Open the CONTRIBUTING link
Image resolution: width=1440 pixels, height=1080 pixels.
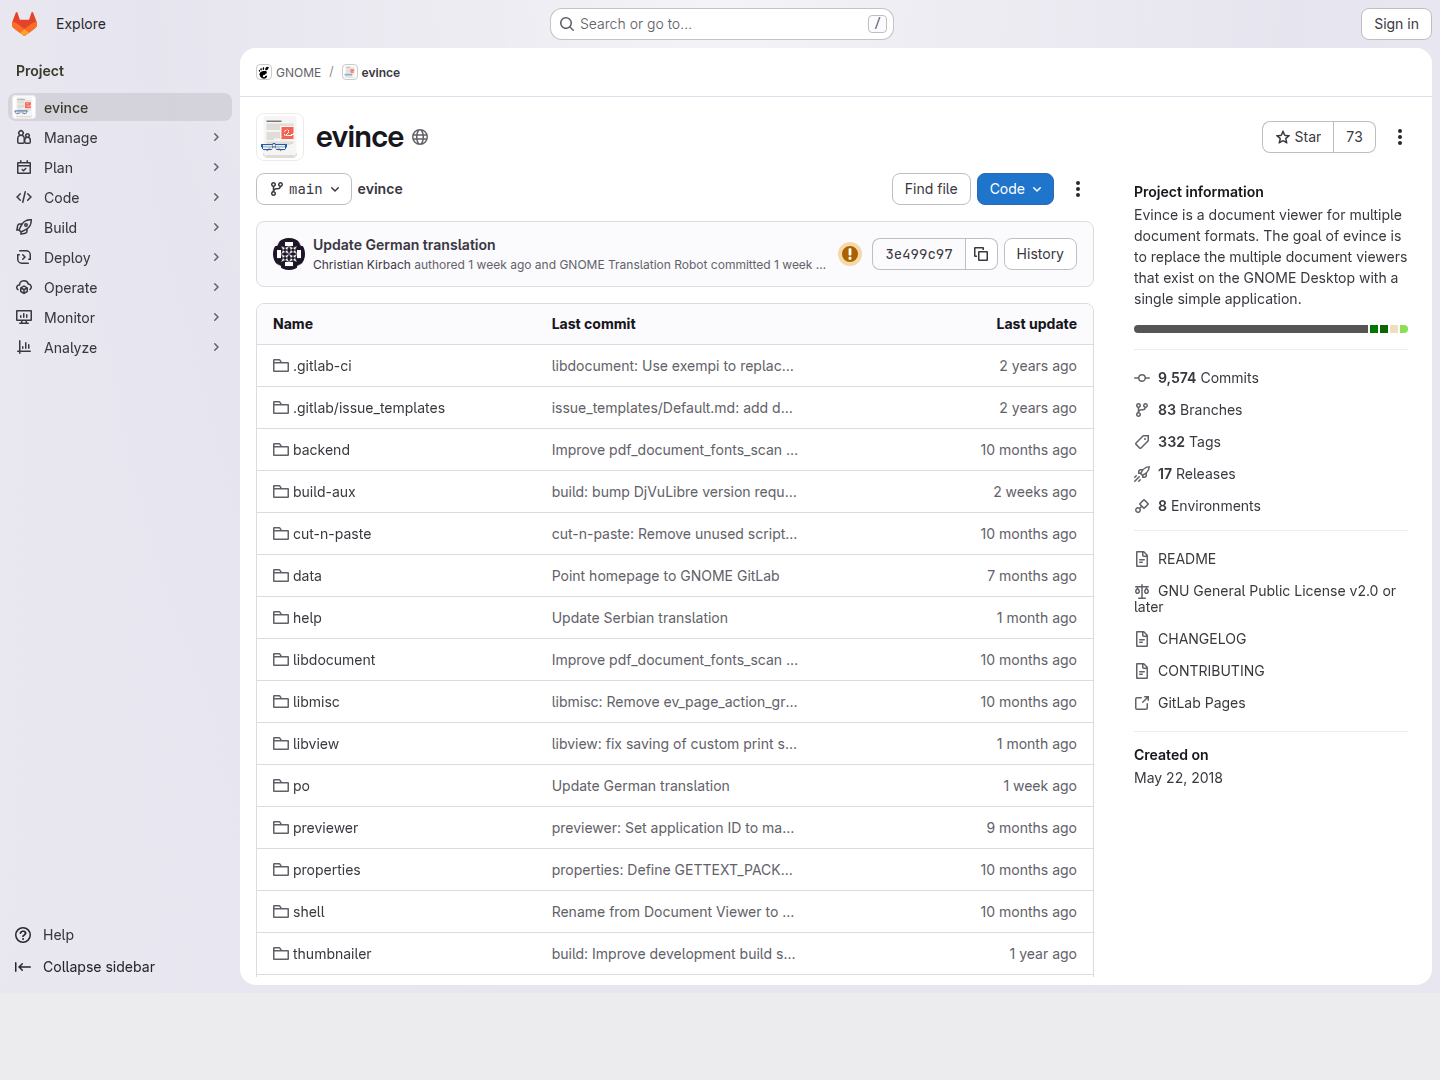pyautogui.click(x=1211, y=671)
